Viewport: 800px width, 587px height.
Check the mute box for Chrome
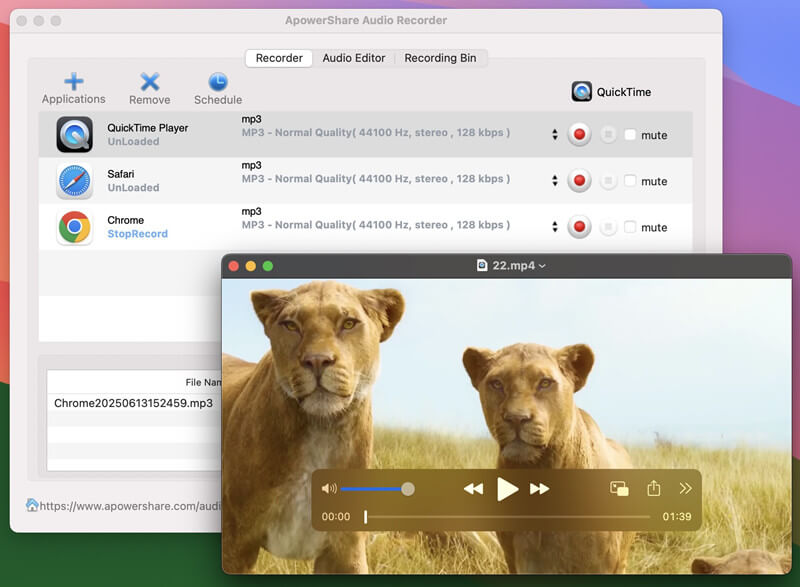[x=630, y=227]
